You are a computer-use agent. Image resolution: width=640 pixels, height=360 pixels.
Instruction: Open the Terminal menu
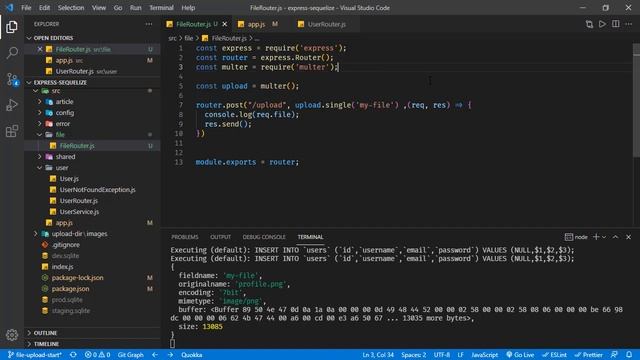[161, 8]
